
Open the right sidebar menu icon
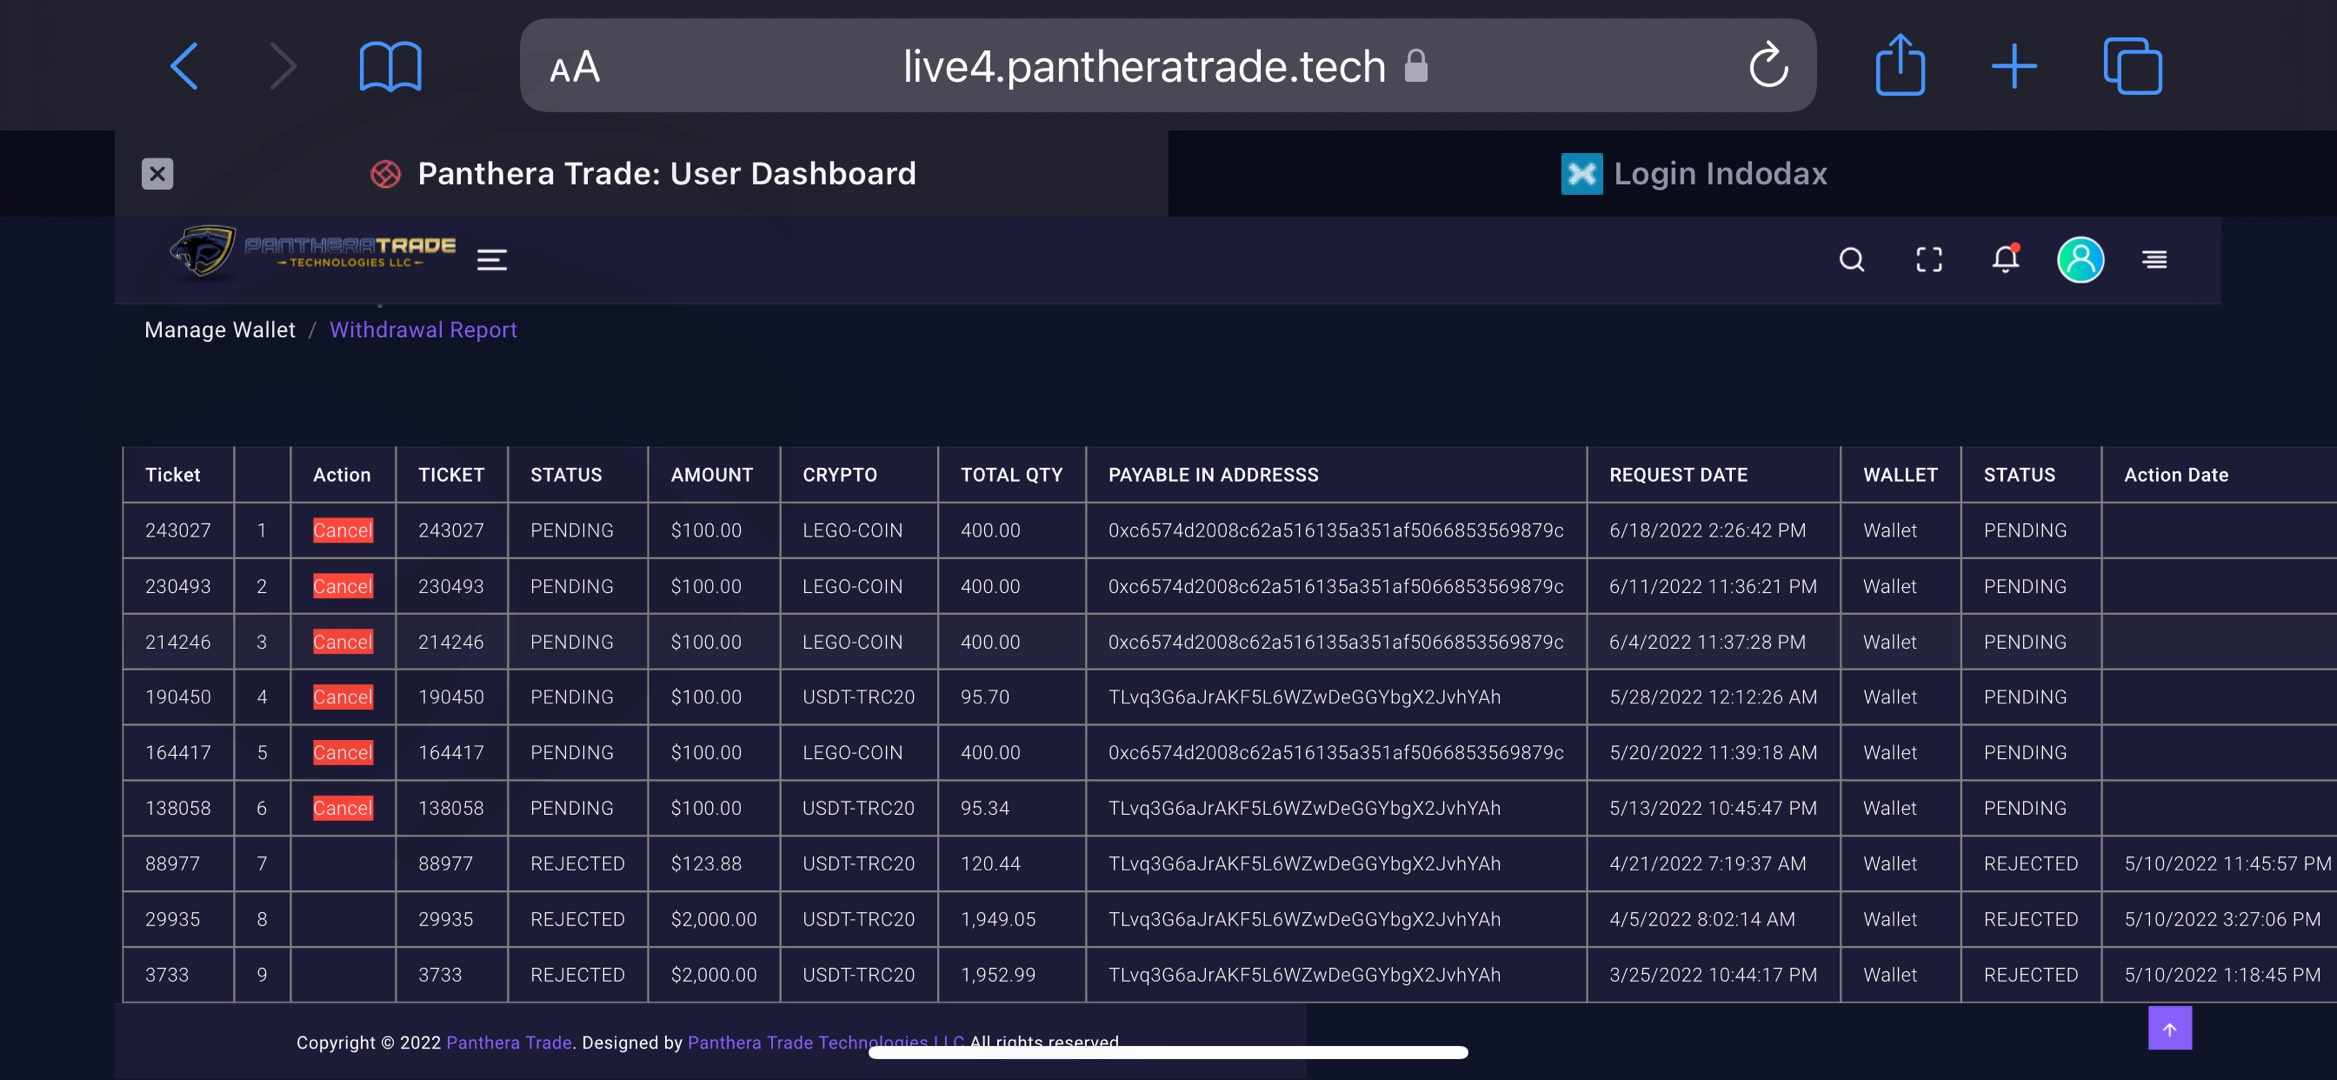point(2154,260)
